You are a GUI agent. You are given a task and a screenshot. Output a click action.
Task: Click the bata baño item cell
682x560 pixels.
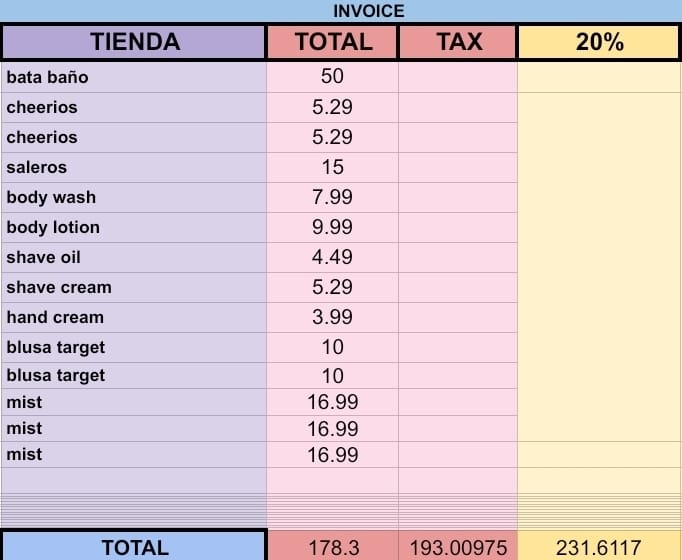coord(134,77)
